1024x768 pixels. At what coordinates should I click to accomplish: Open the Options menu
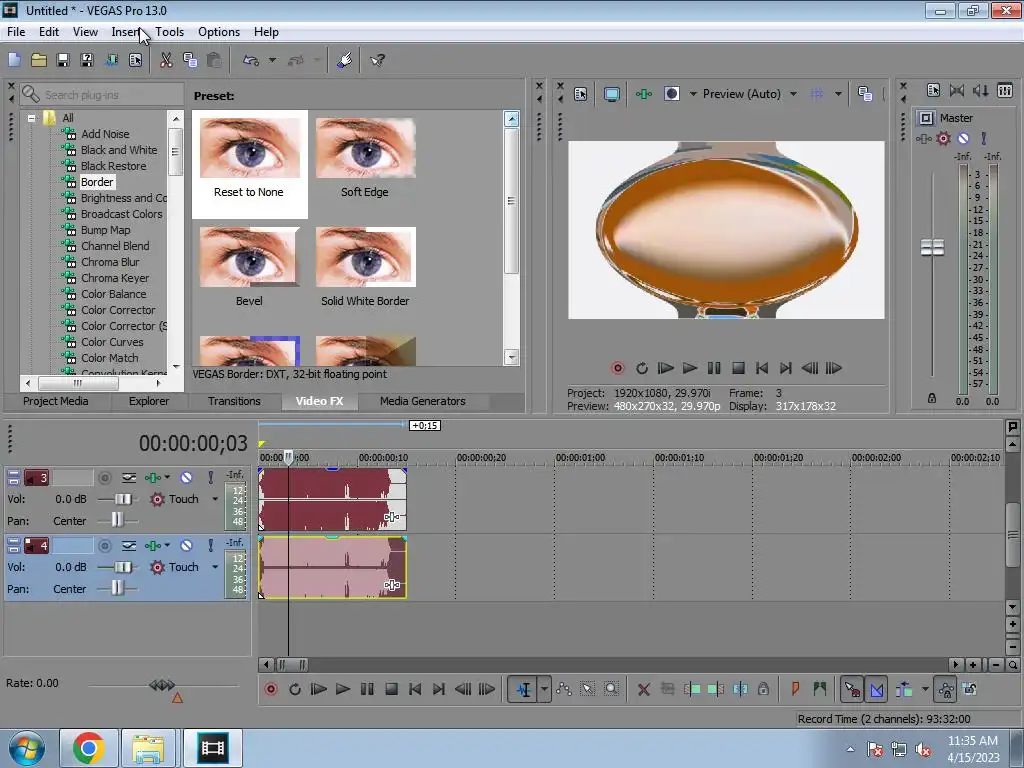point(219,32)
